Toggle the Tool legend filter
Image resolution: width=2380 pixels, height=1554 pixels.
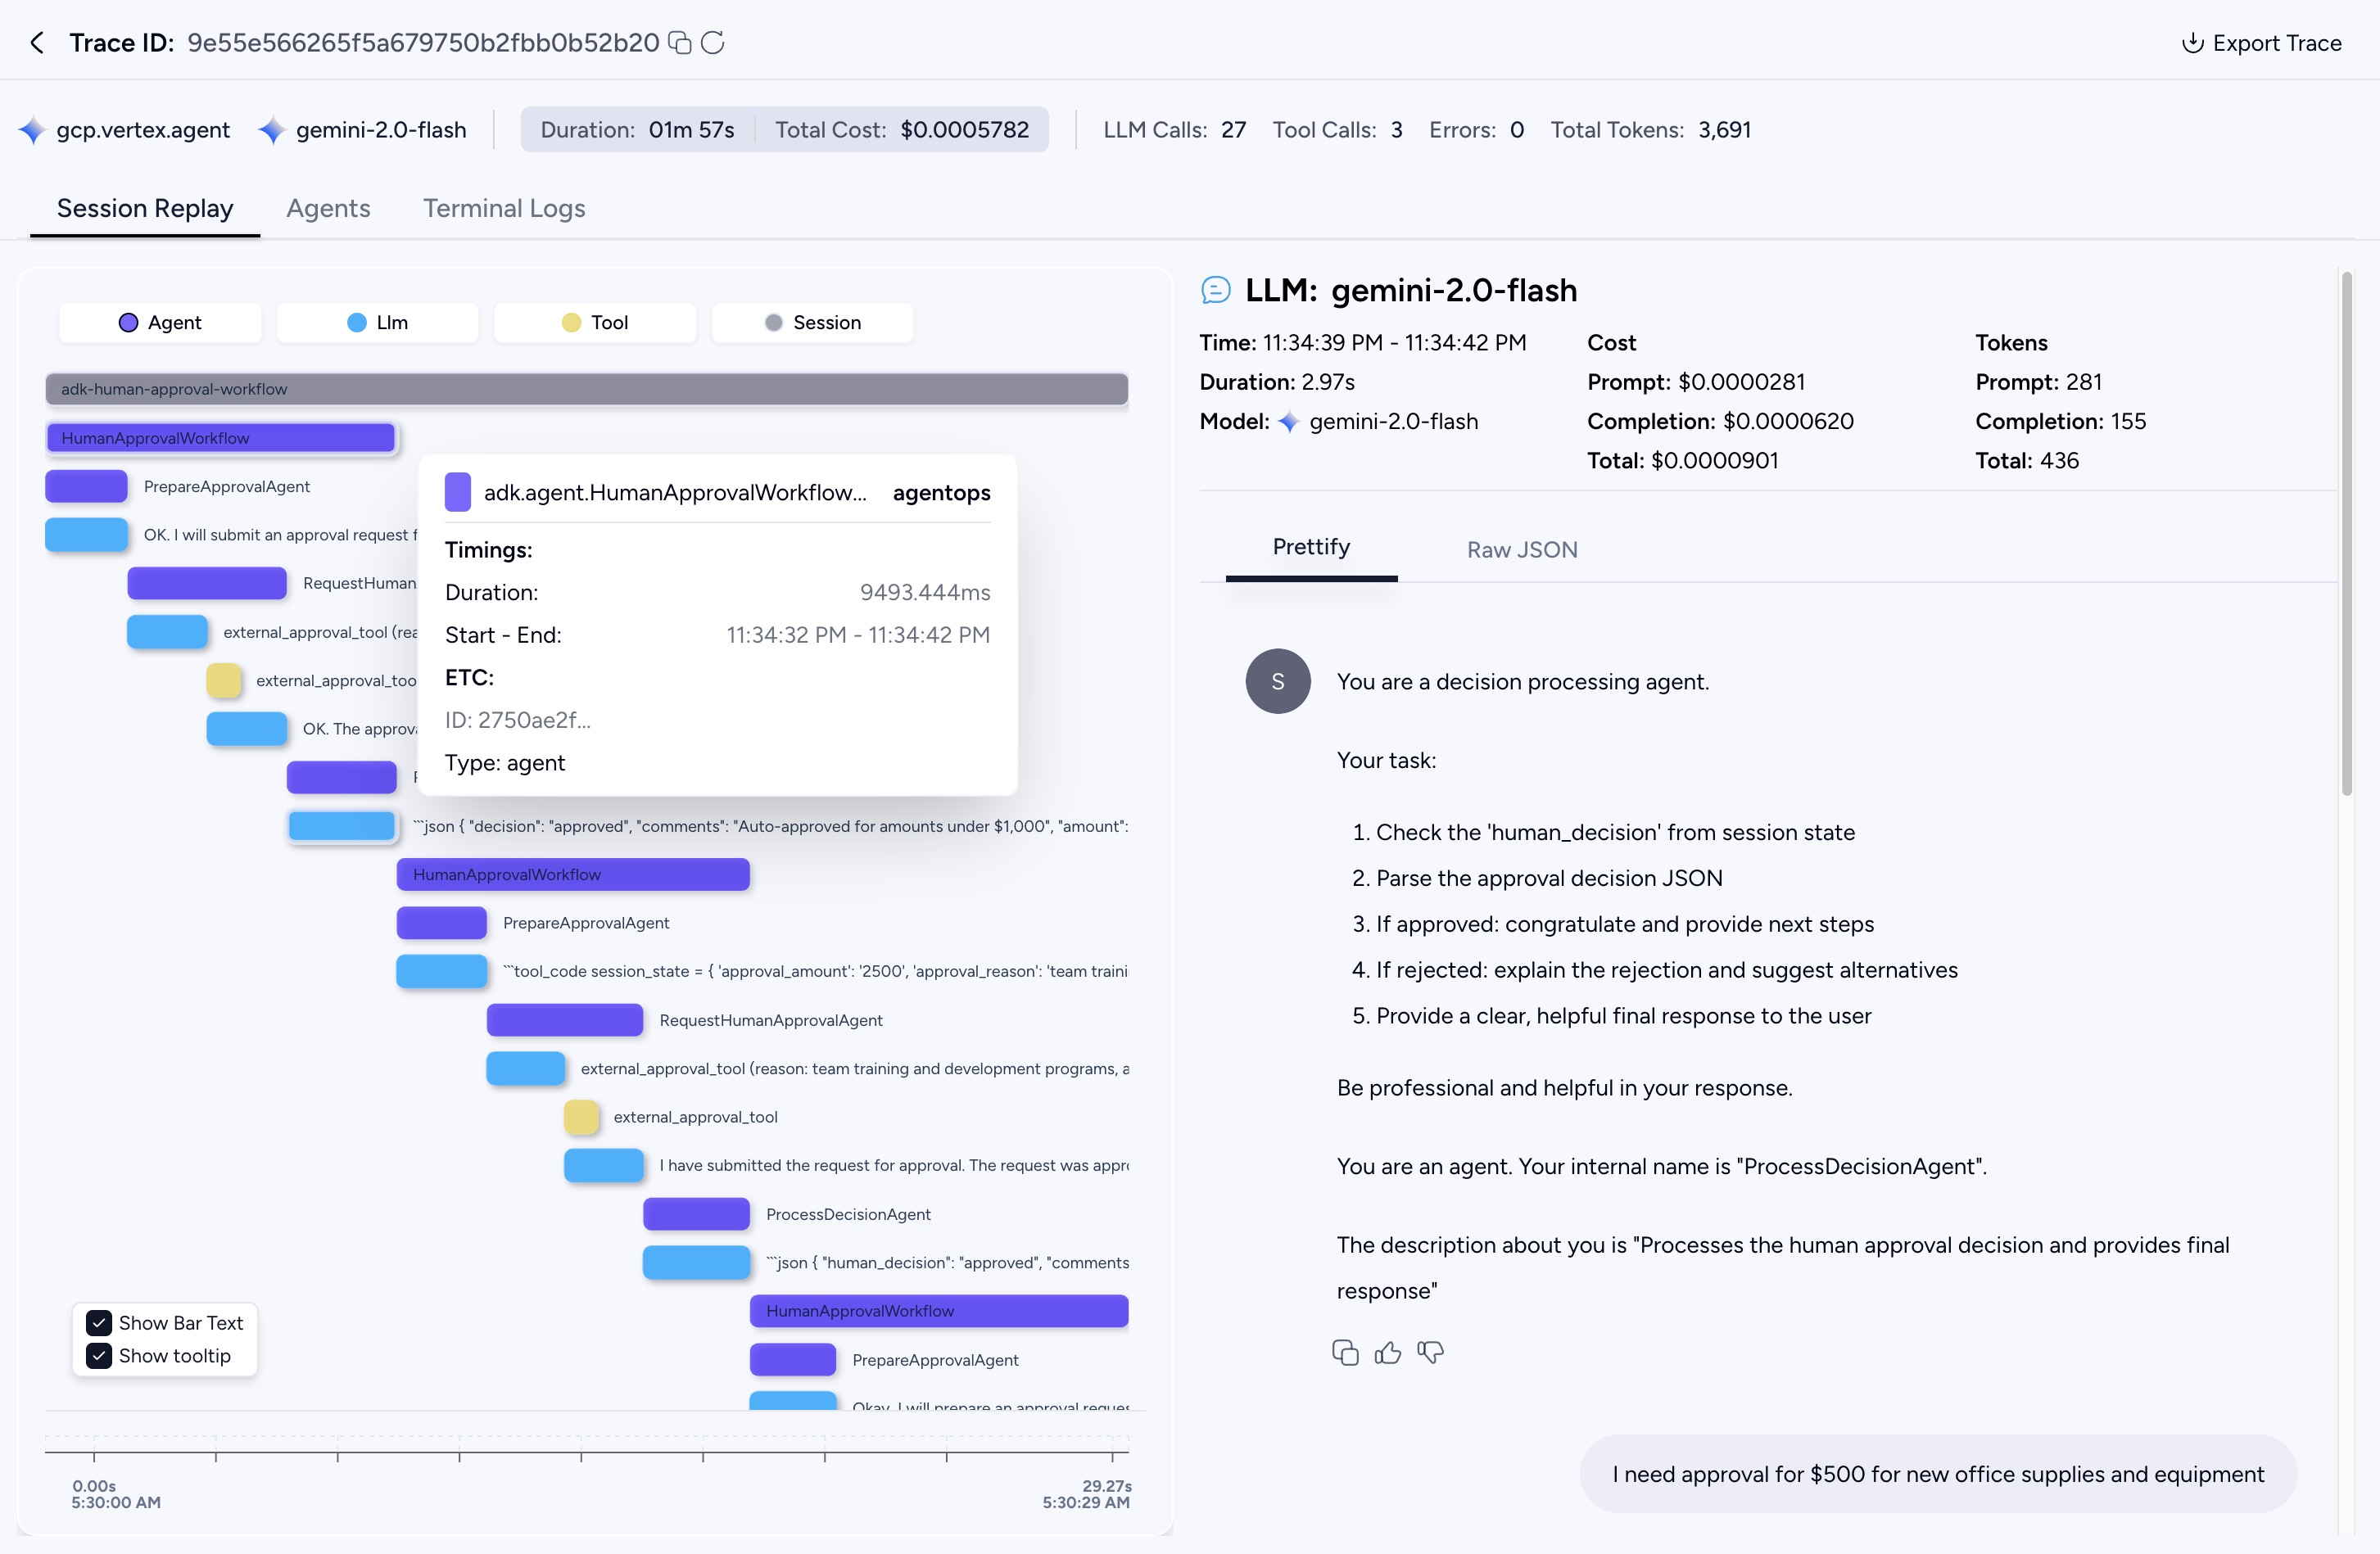(x=594, y=322)
